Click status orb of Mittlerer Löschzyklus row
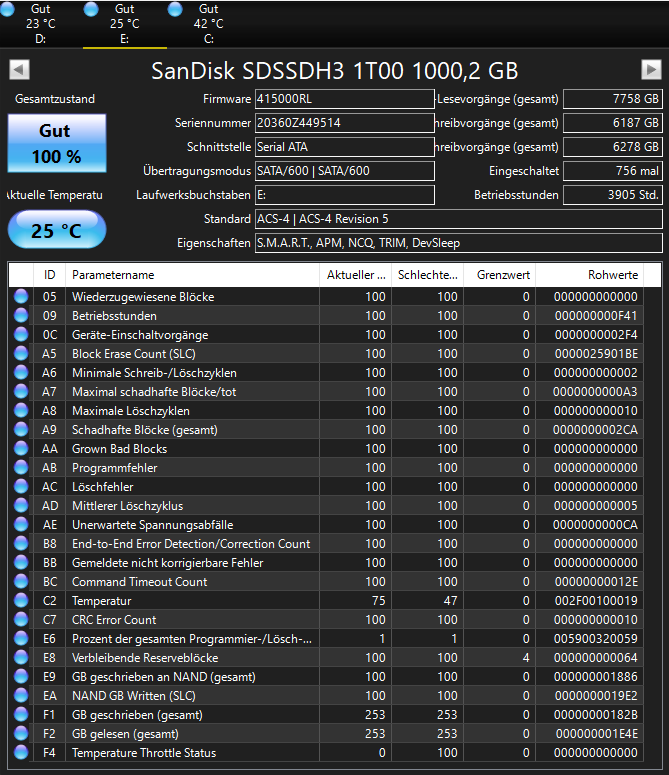Viewport: 669px width, 775px height. click(x=21, y=506)
